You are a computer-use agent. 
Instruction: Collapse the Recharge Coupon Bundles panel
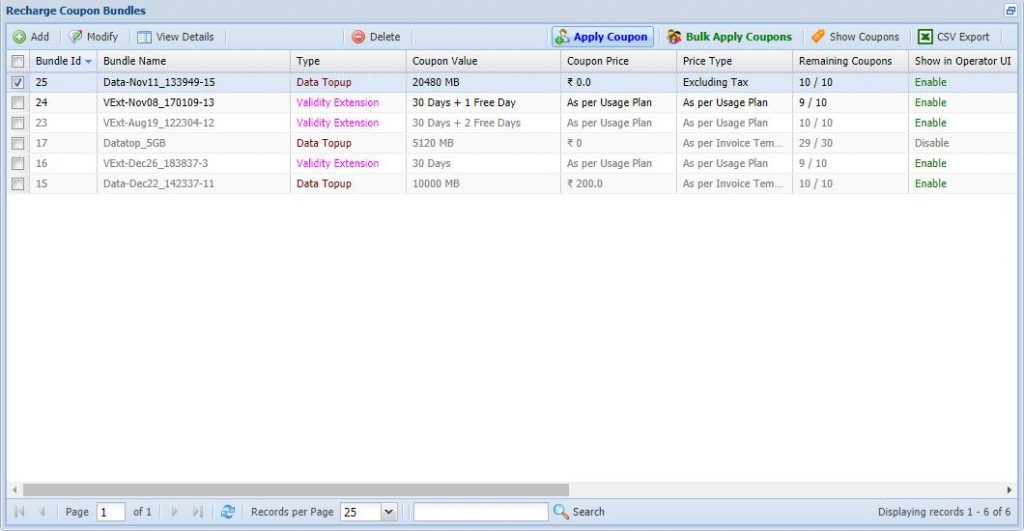pos(1010,10)
